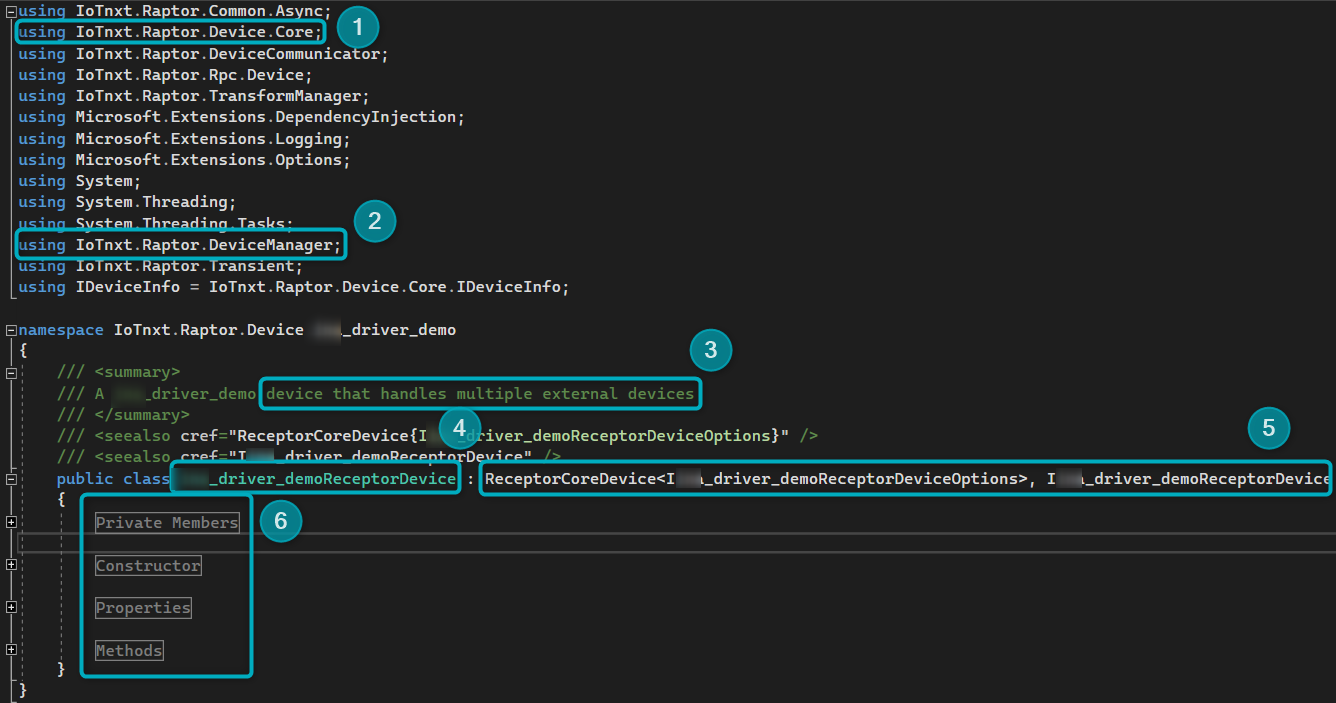
Task: Click the numbered callout badge 3
Action: click(711, 350)
